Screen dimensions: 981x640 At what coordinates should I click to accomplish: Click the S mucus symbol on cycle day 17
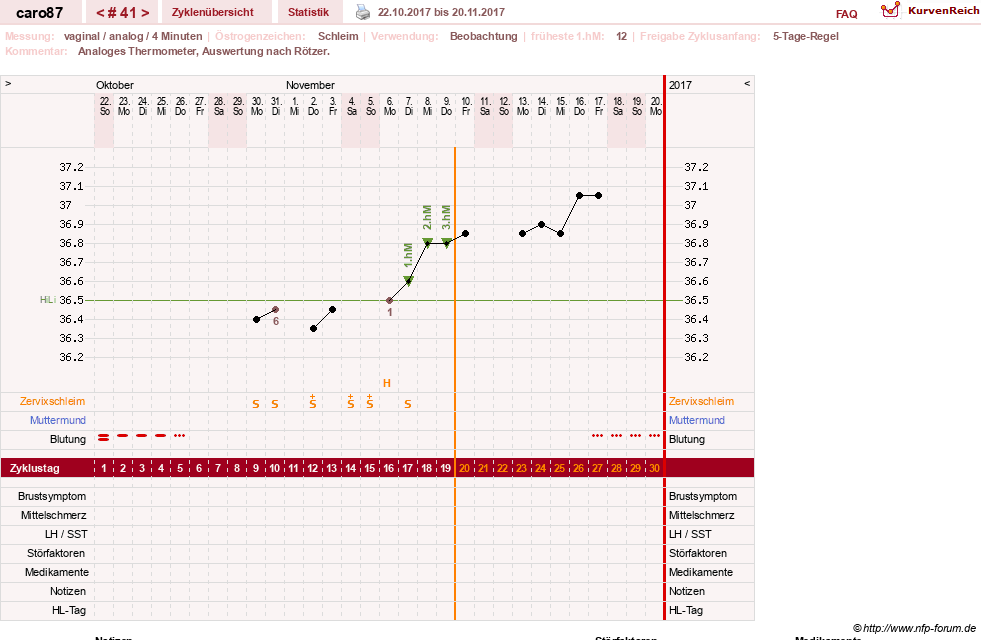408,404
